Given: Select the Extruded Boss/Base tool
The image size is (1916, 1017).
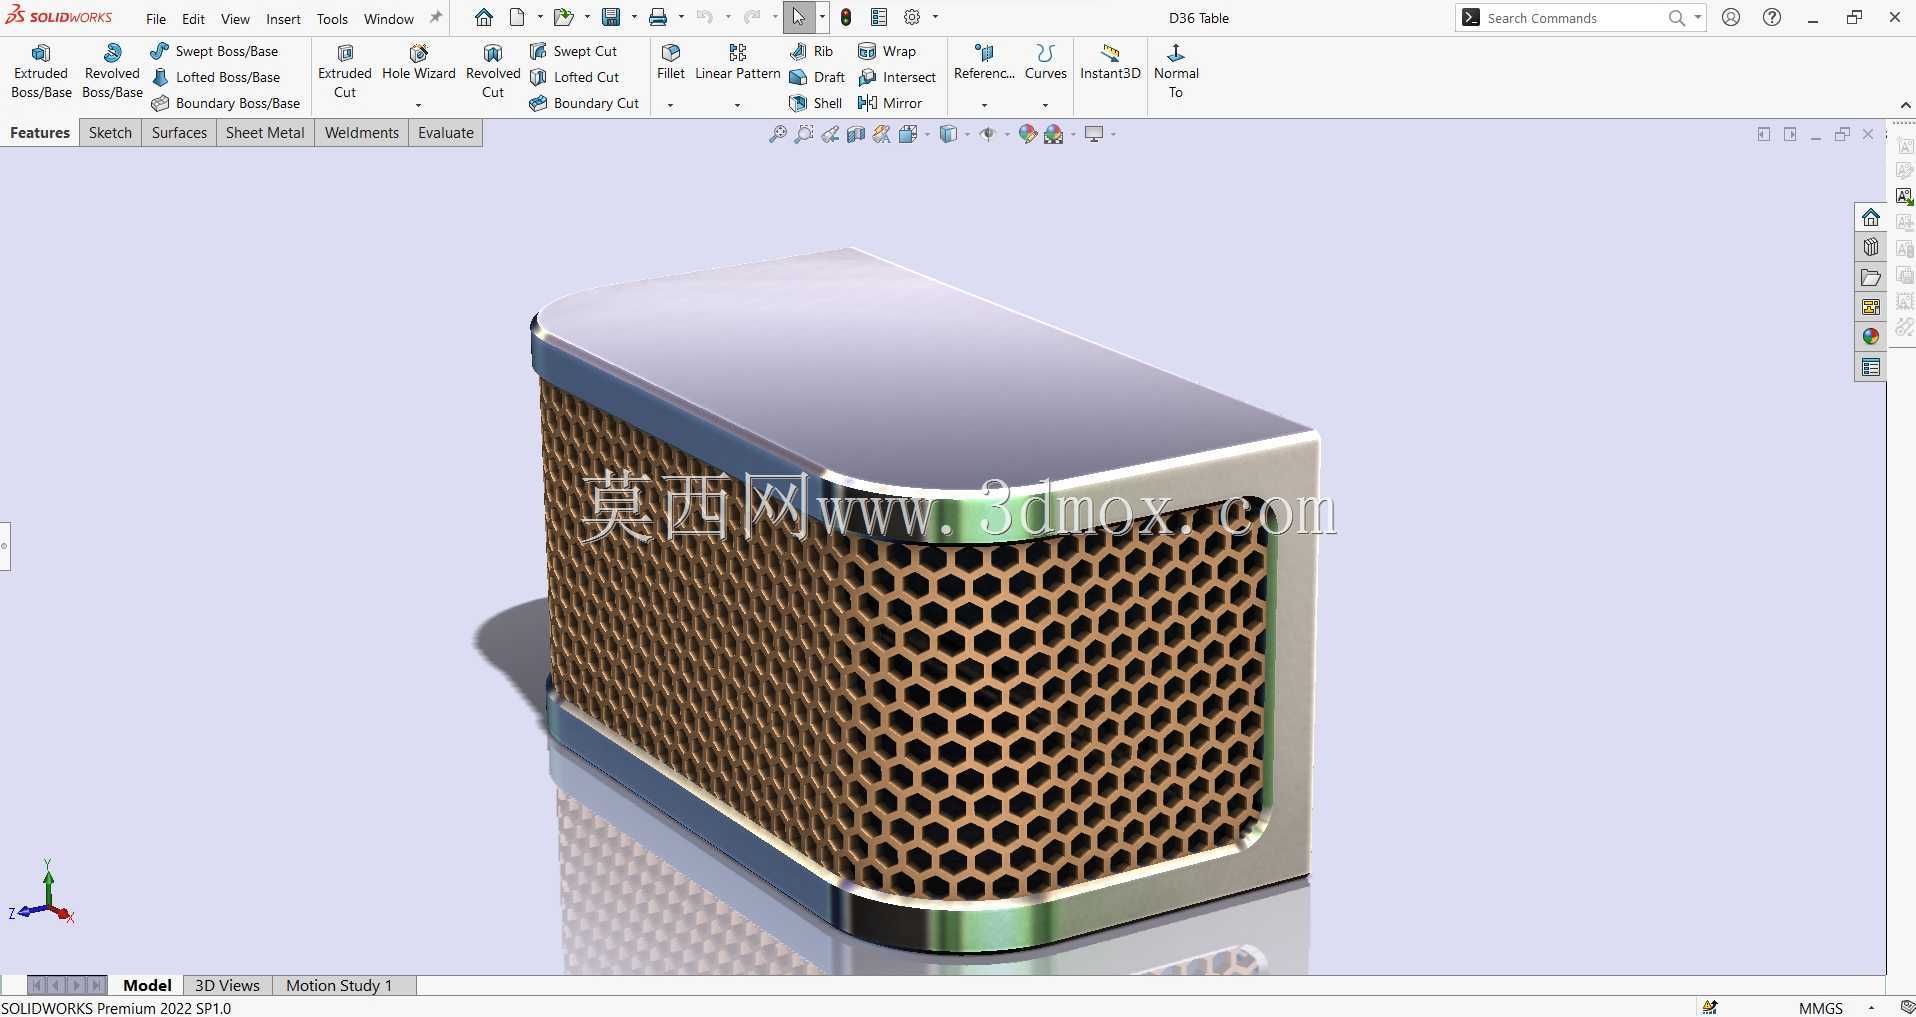Looking at the screenshot, I should 41,72.
